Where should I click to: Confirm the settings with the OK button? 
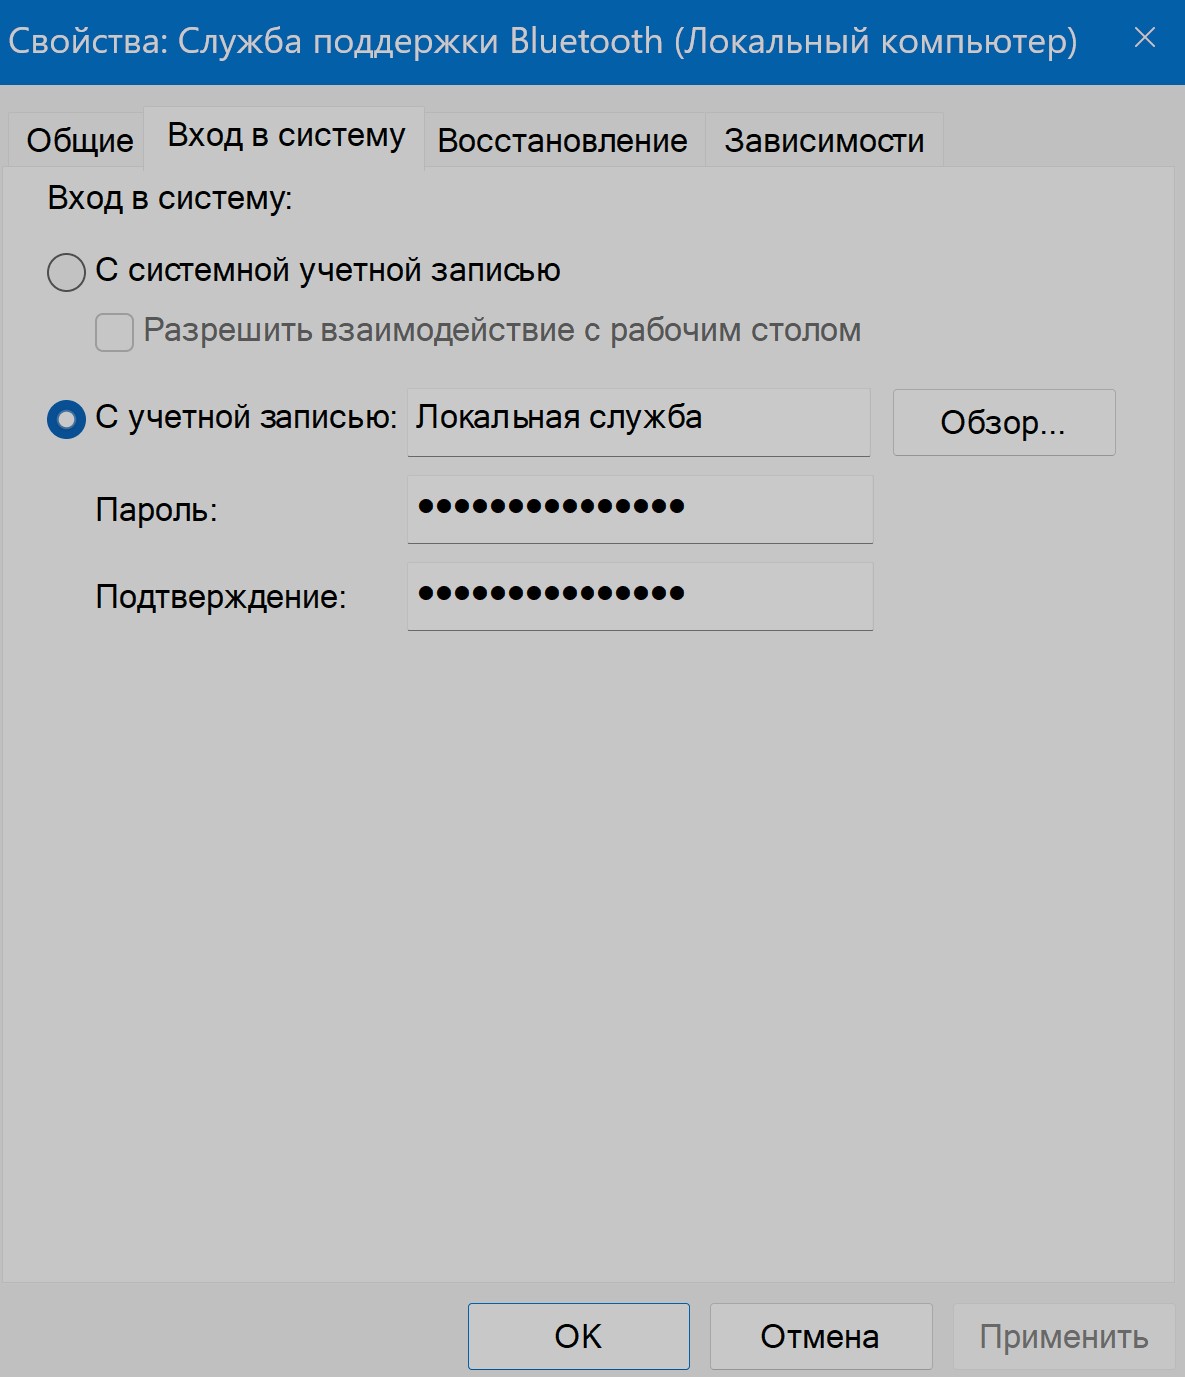click(x=578, y=1336)
